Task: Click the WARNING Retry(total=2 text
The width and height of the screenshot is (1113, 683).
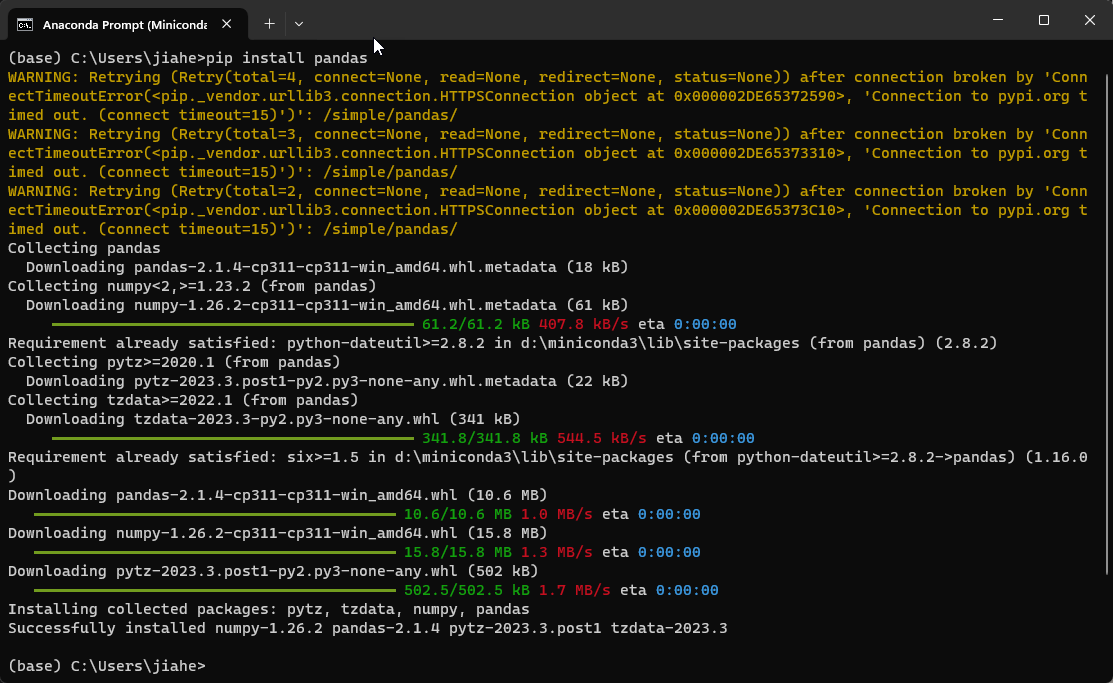Action: (x=547, y=209)
